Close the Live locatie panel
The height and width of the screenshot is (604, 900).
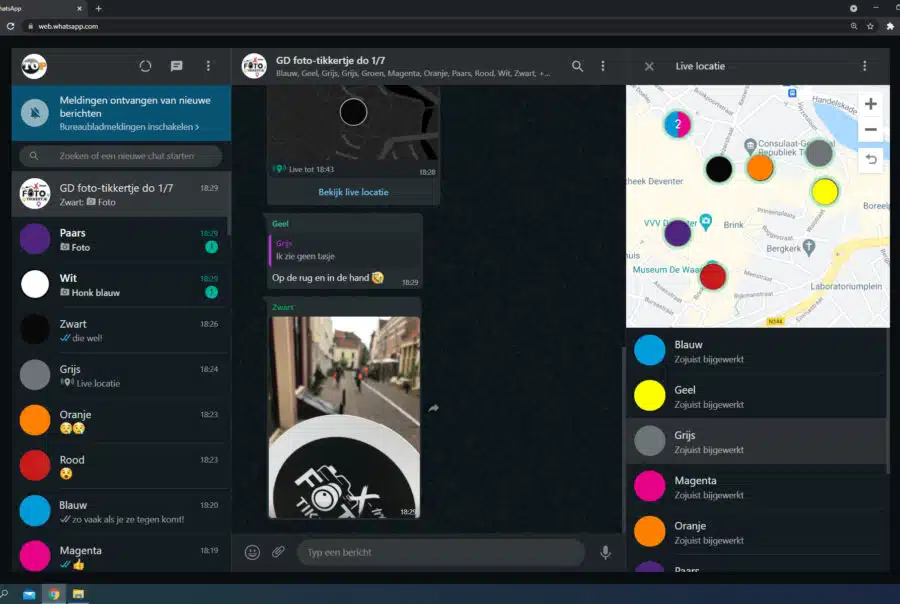pos(649,66)
